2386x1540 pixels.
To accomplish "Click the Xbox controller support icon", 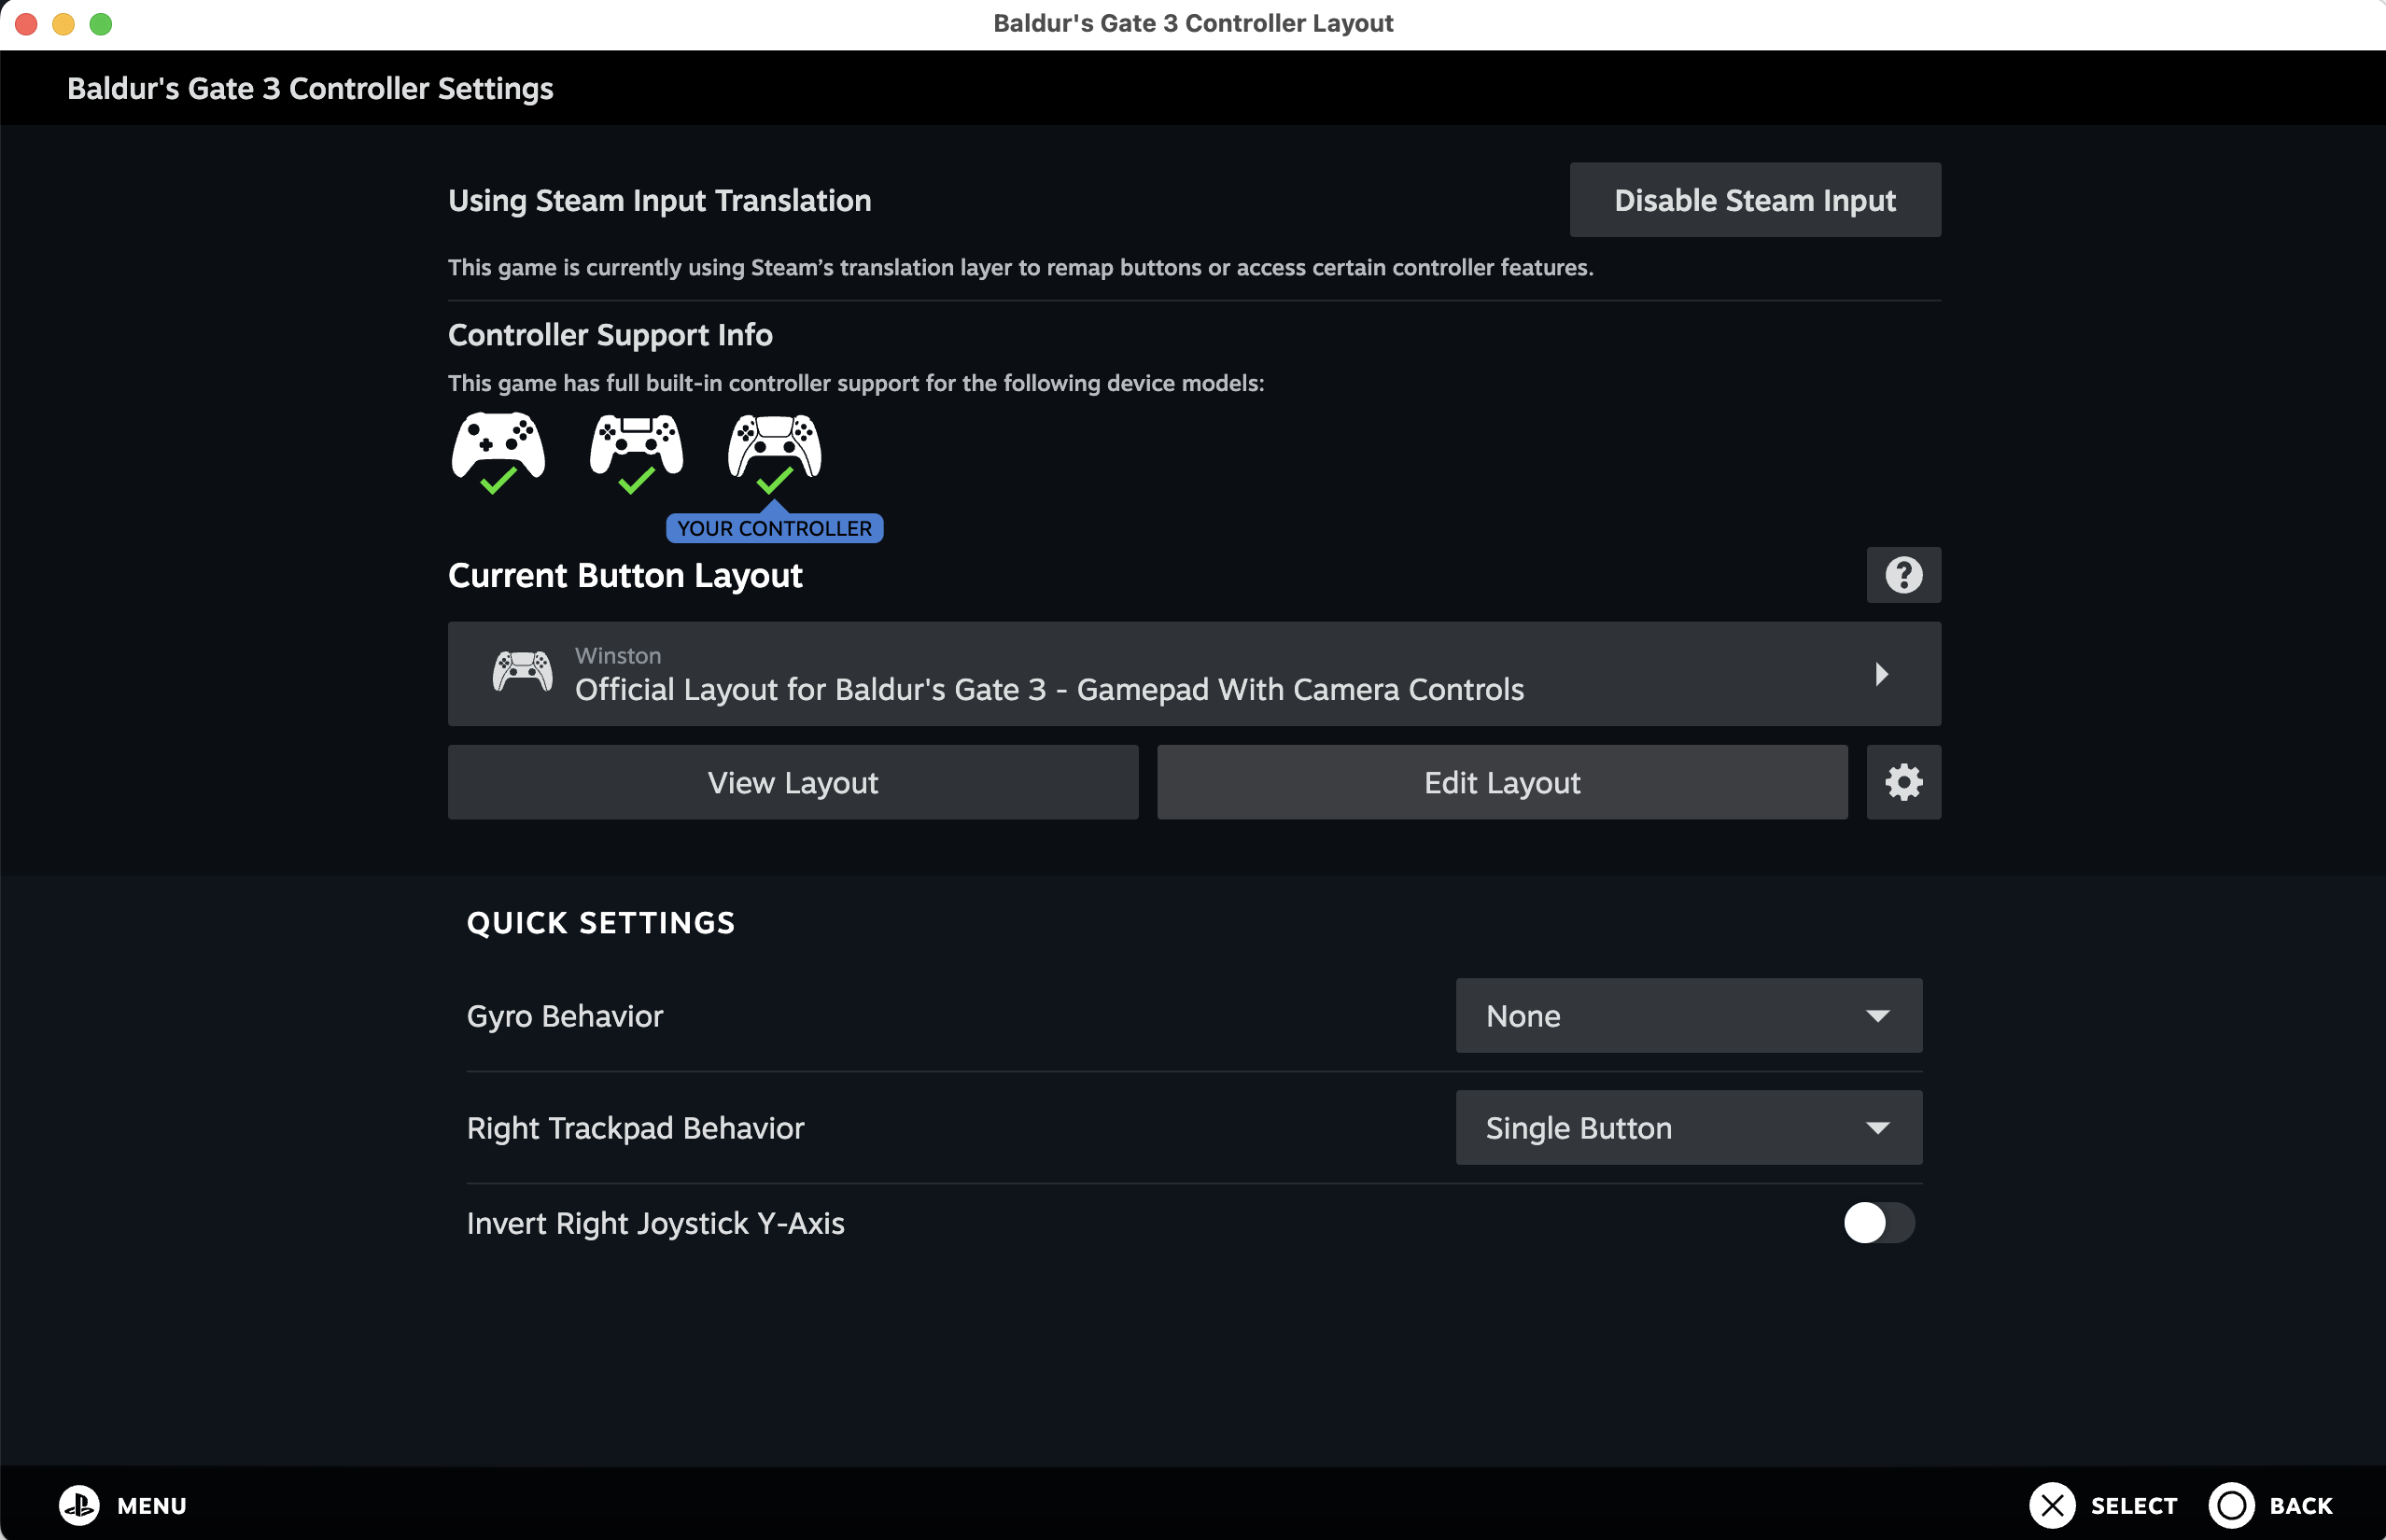I will point(498,446).
